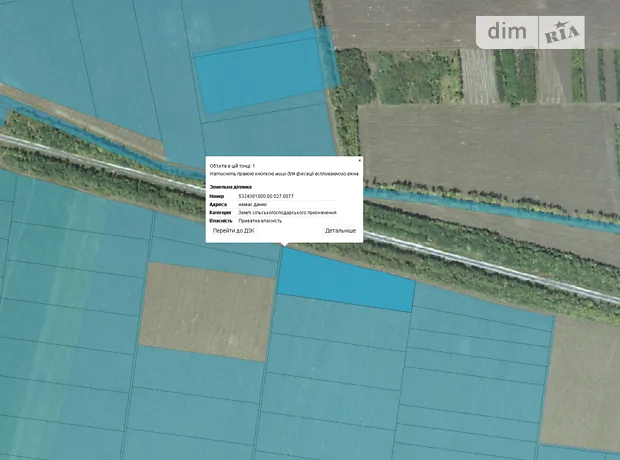Click the narrow blue stream strip right of popup
The width and height of the screenshot is (620, 460).
pos(450,203)
